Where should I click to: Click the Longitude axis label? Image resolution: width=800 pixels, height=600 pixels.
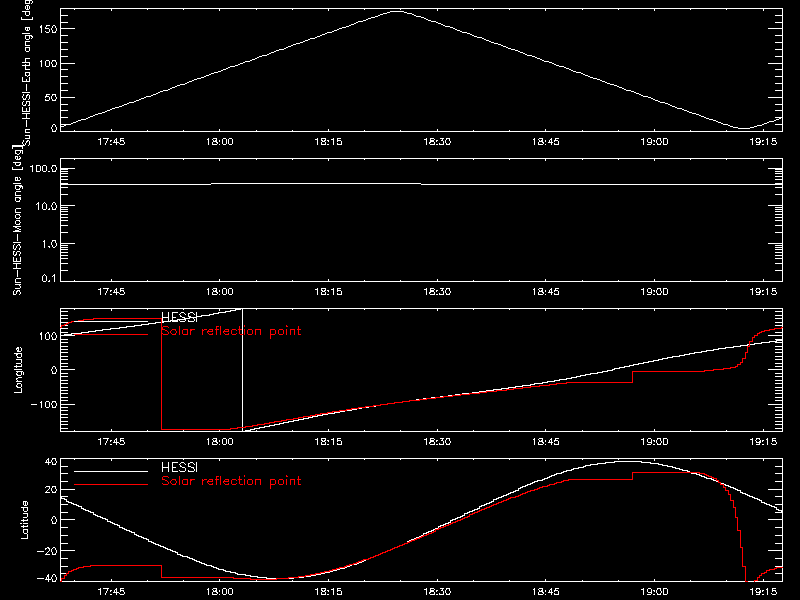coord(18,370)
